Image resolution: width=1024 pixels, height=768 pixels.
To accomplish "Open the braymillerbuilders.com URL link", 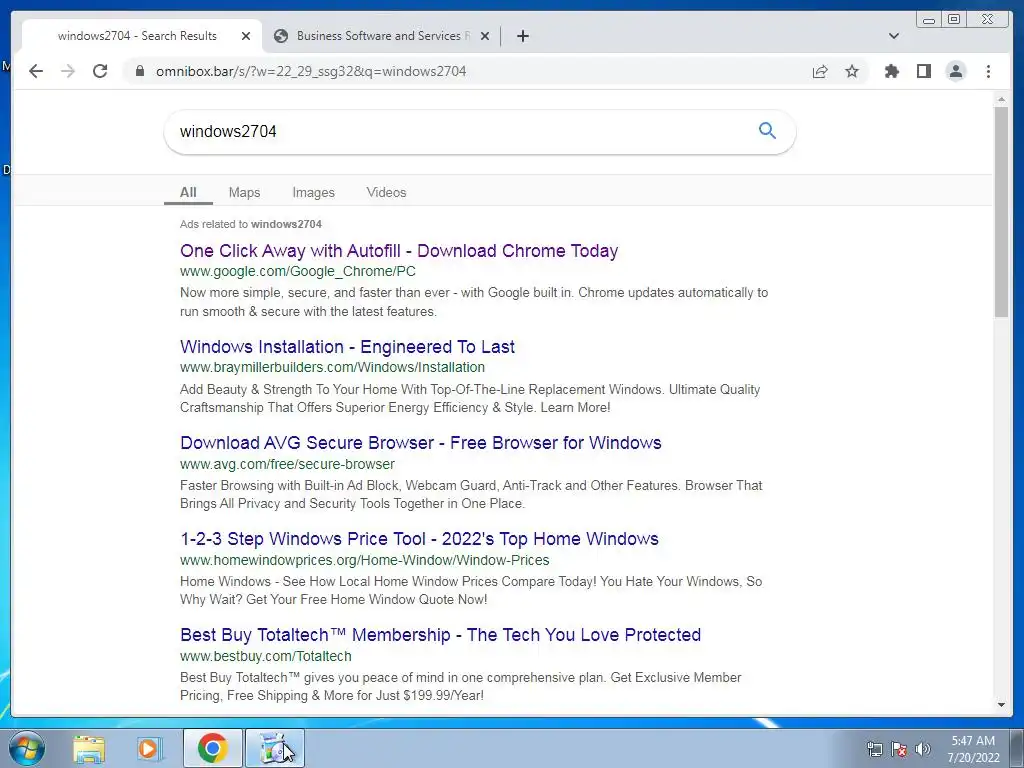I will pos(332,367).
